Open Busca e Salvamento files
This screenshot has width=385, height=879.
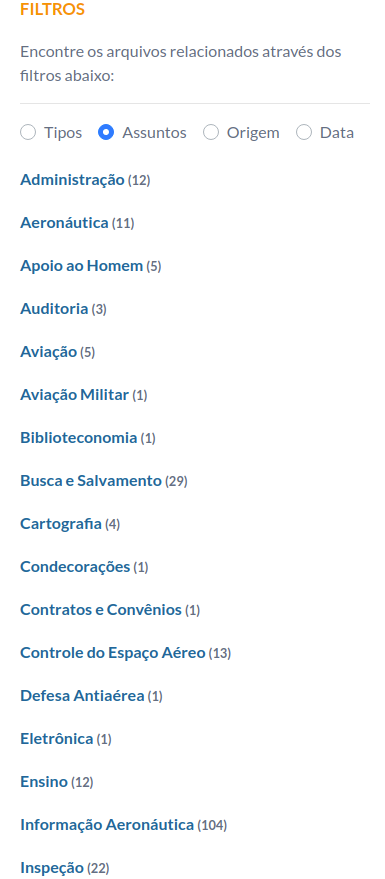91,481
